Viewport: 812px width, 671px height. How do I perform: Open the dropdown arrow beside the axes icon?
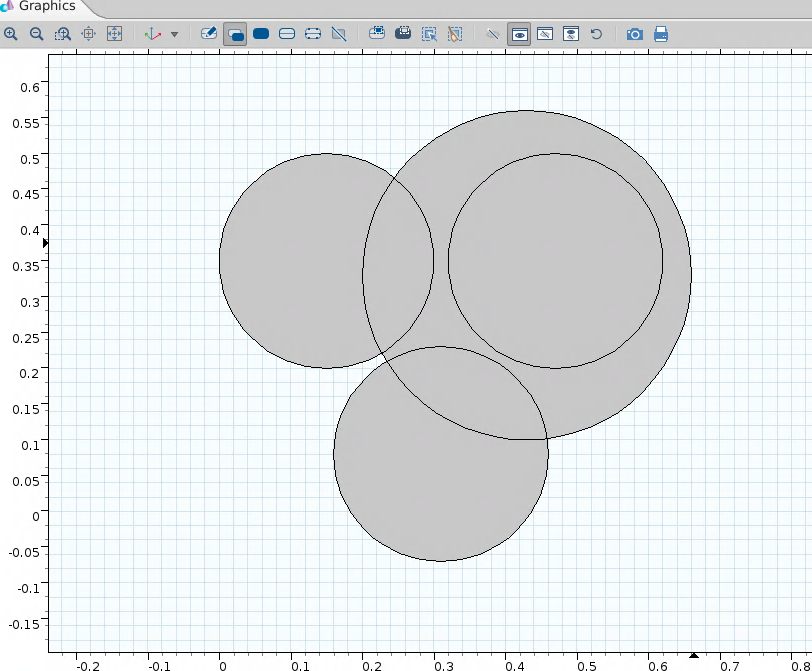click(x=174, y=34)
